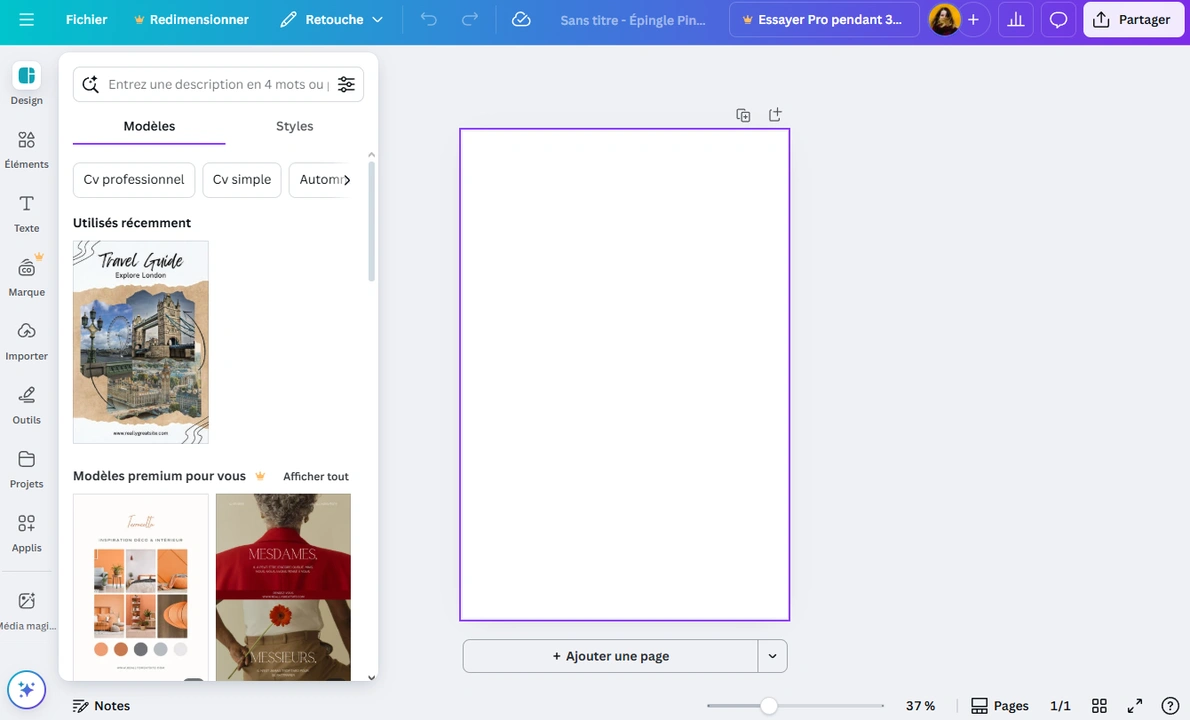Open the search filters icon in the panel
This screenshot has width=1190, height=720.
coord(346,84)
